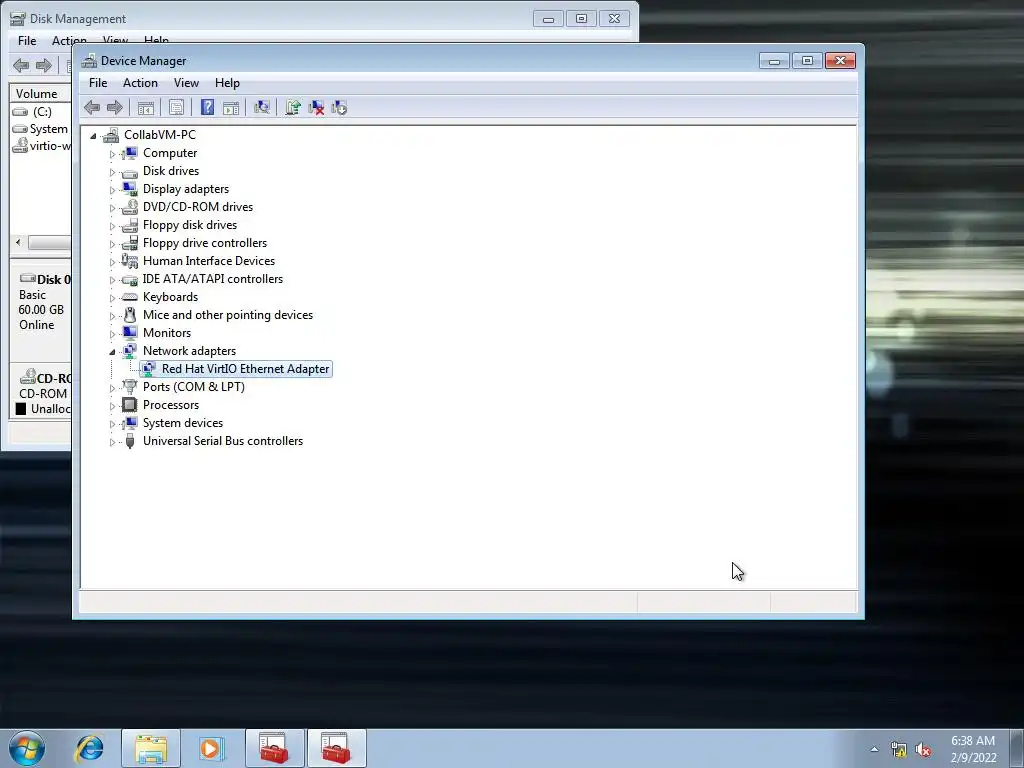
Task: Click Back arrow in Disk Management toolbar
Action: click(x=22, y=65)
